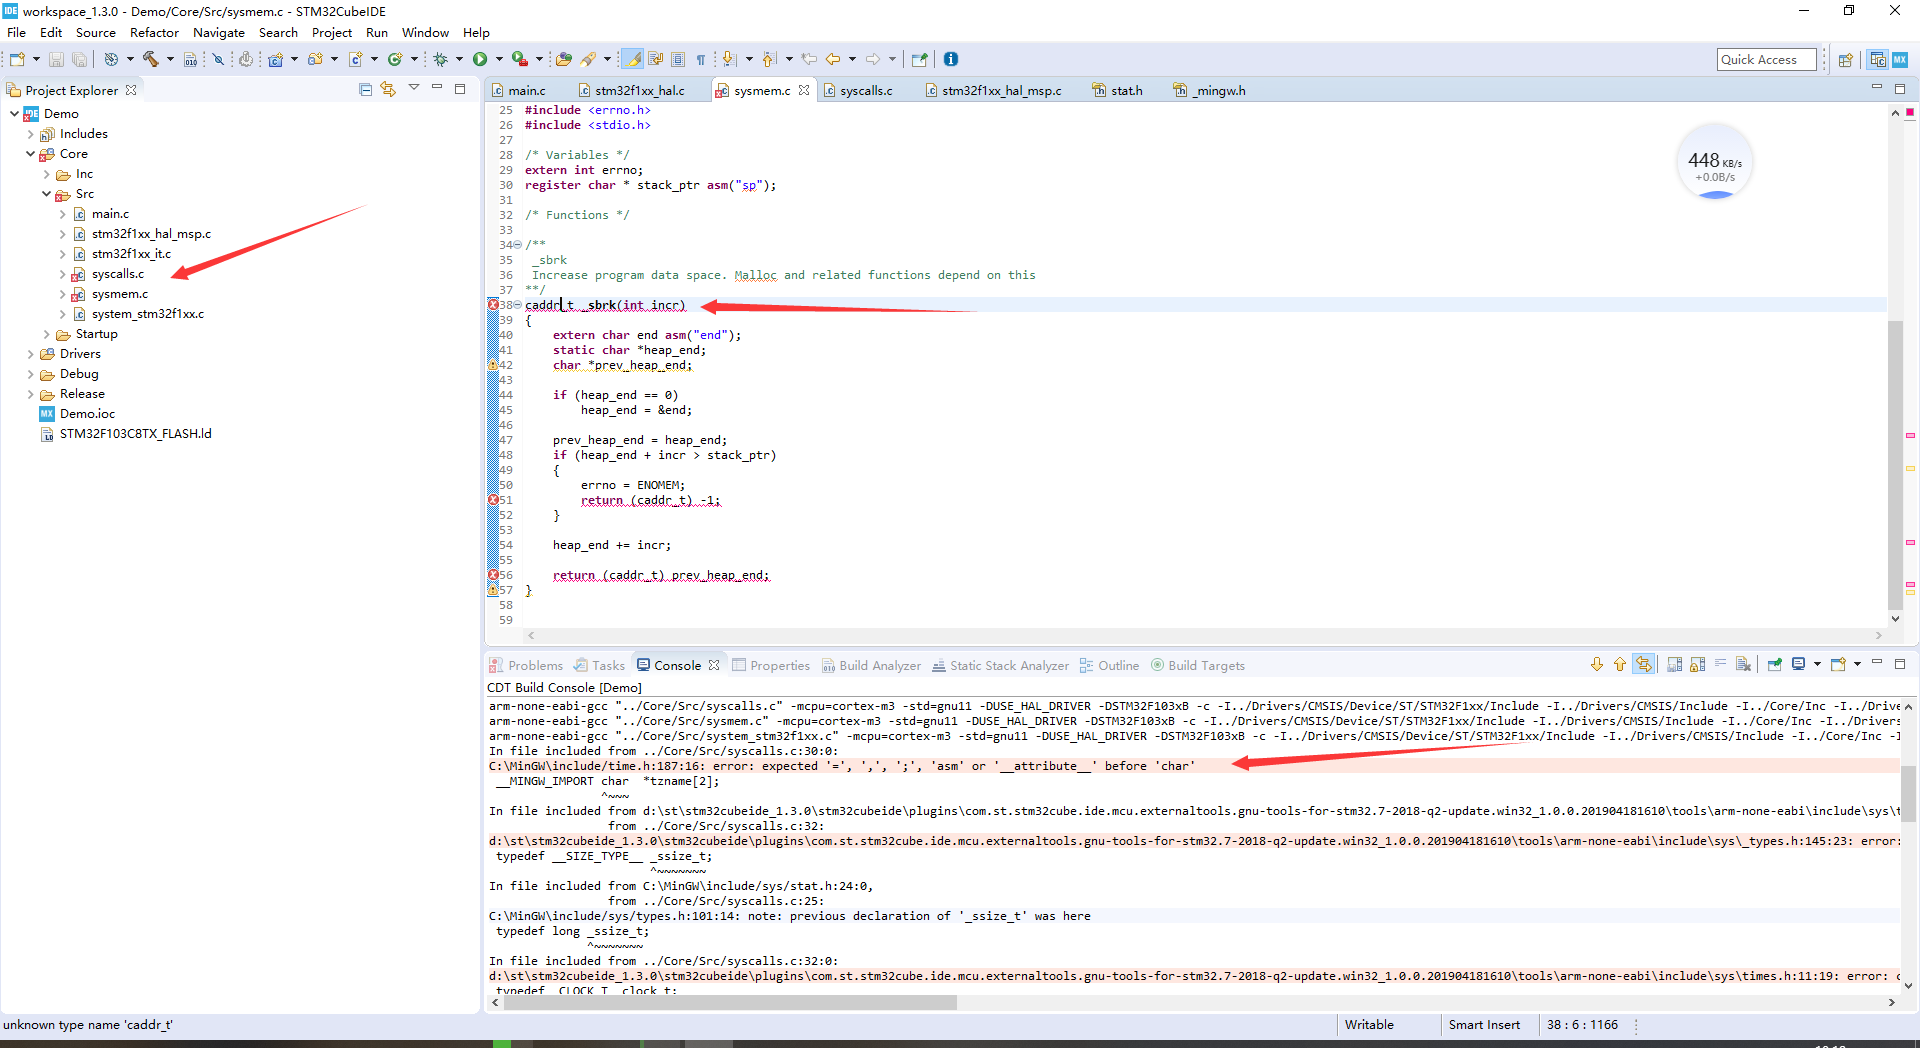
Task: Open the Source menu
Action: [95, 32]
